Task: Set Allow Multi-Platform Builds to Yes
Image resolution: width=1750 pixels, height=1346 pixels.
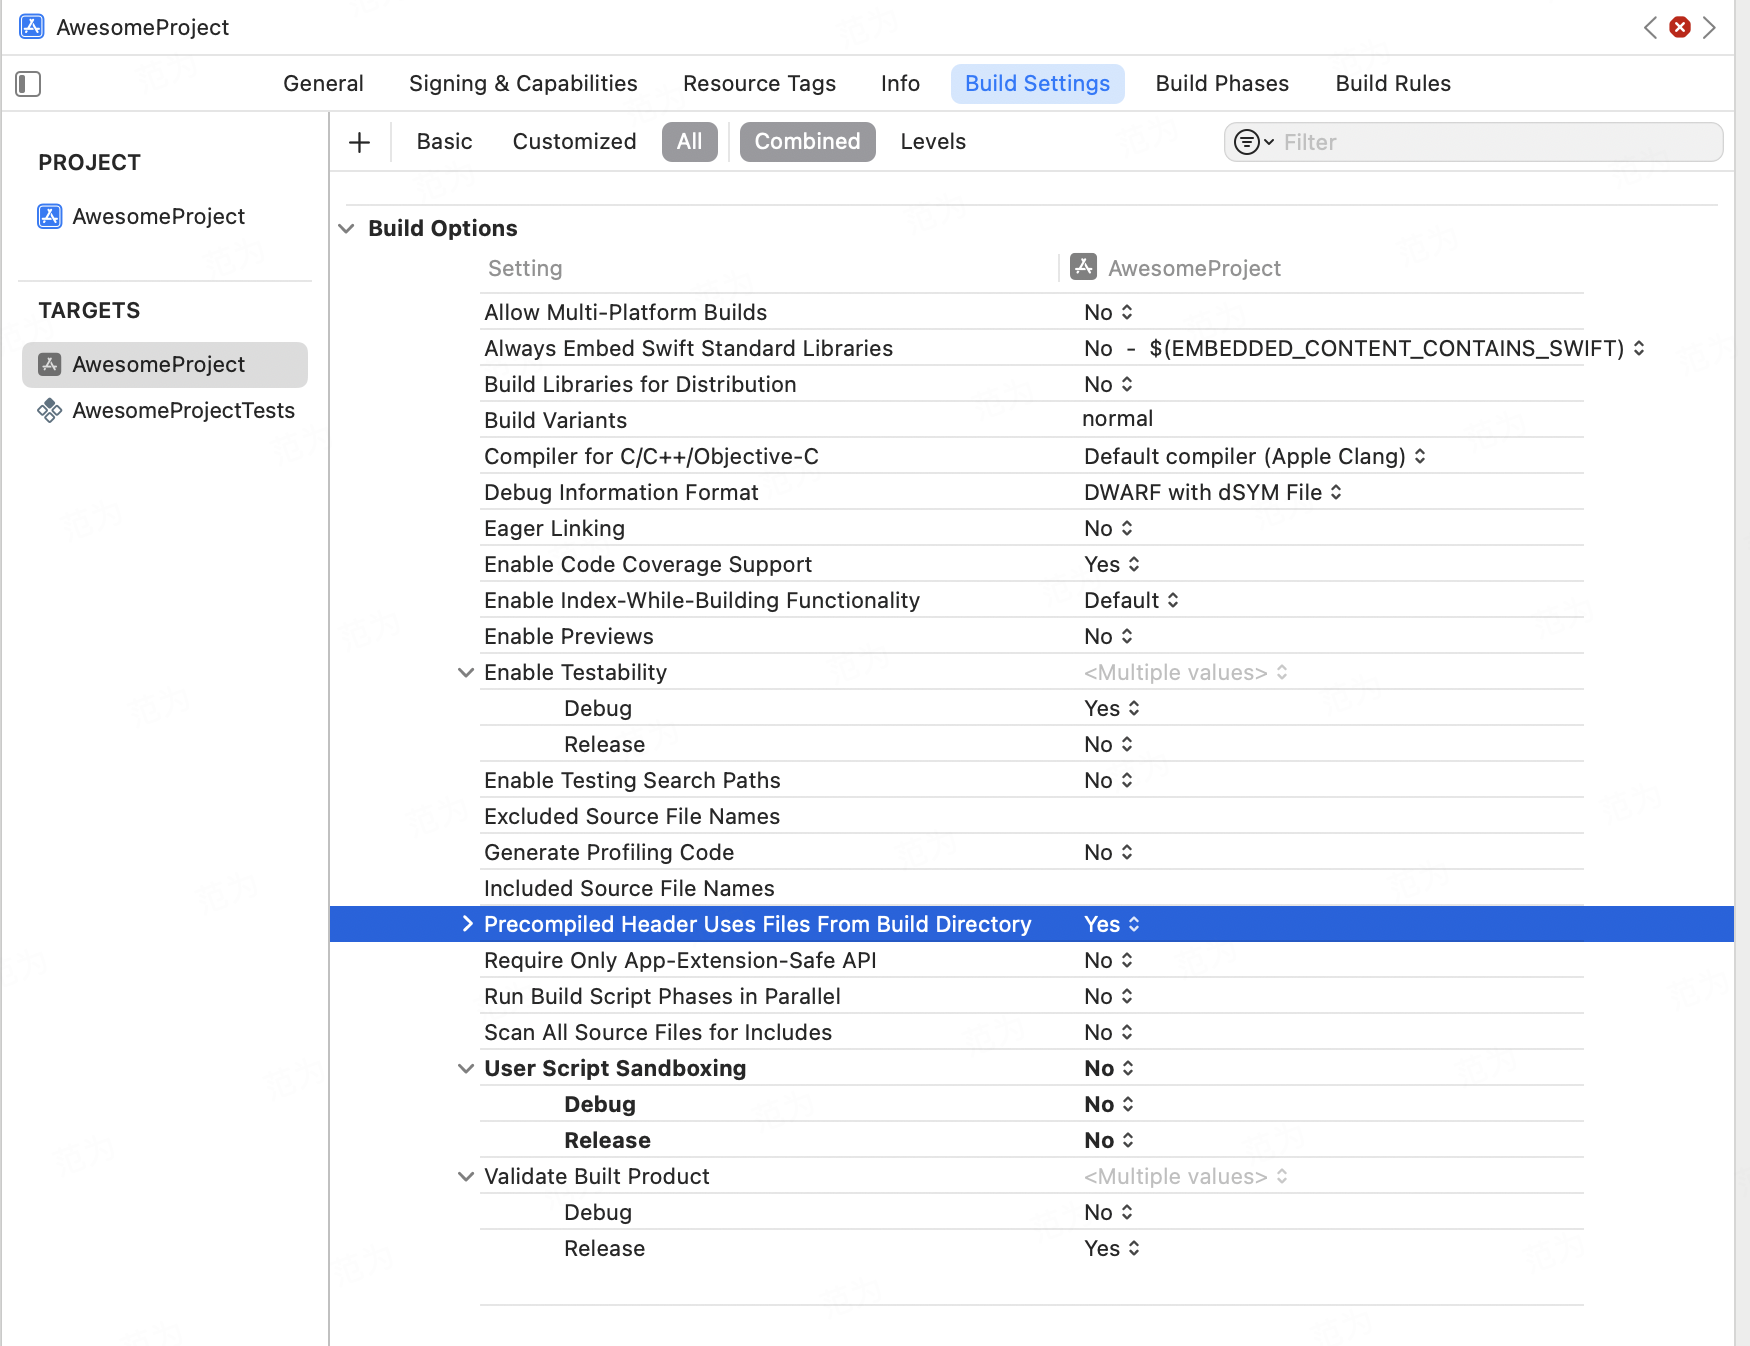Action: pyautogui.click(x=1108, y=312)
